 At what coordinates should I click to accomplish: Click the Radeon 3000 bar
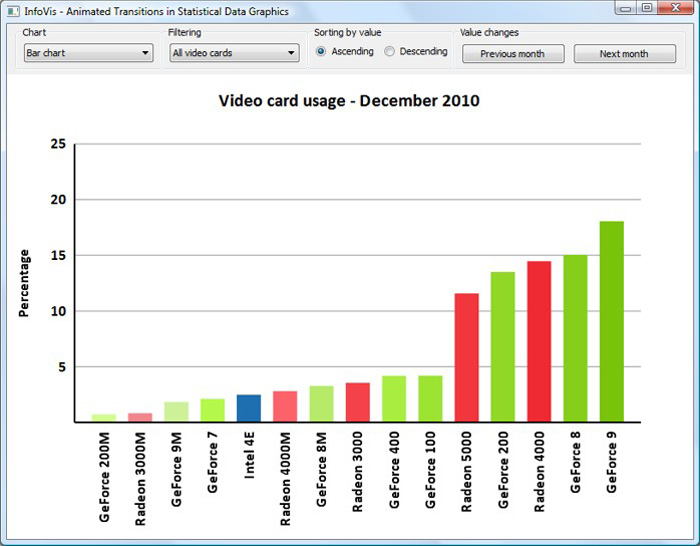click(358, 402)
